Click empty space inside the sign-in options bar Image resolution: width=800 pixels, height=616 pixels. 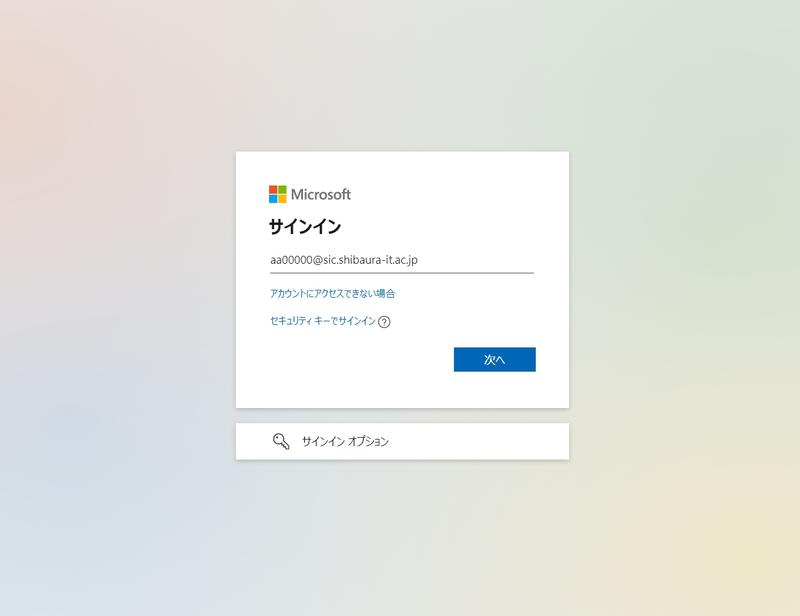point(480,441)
